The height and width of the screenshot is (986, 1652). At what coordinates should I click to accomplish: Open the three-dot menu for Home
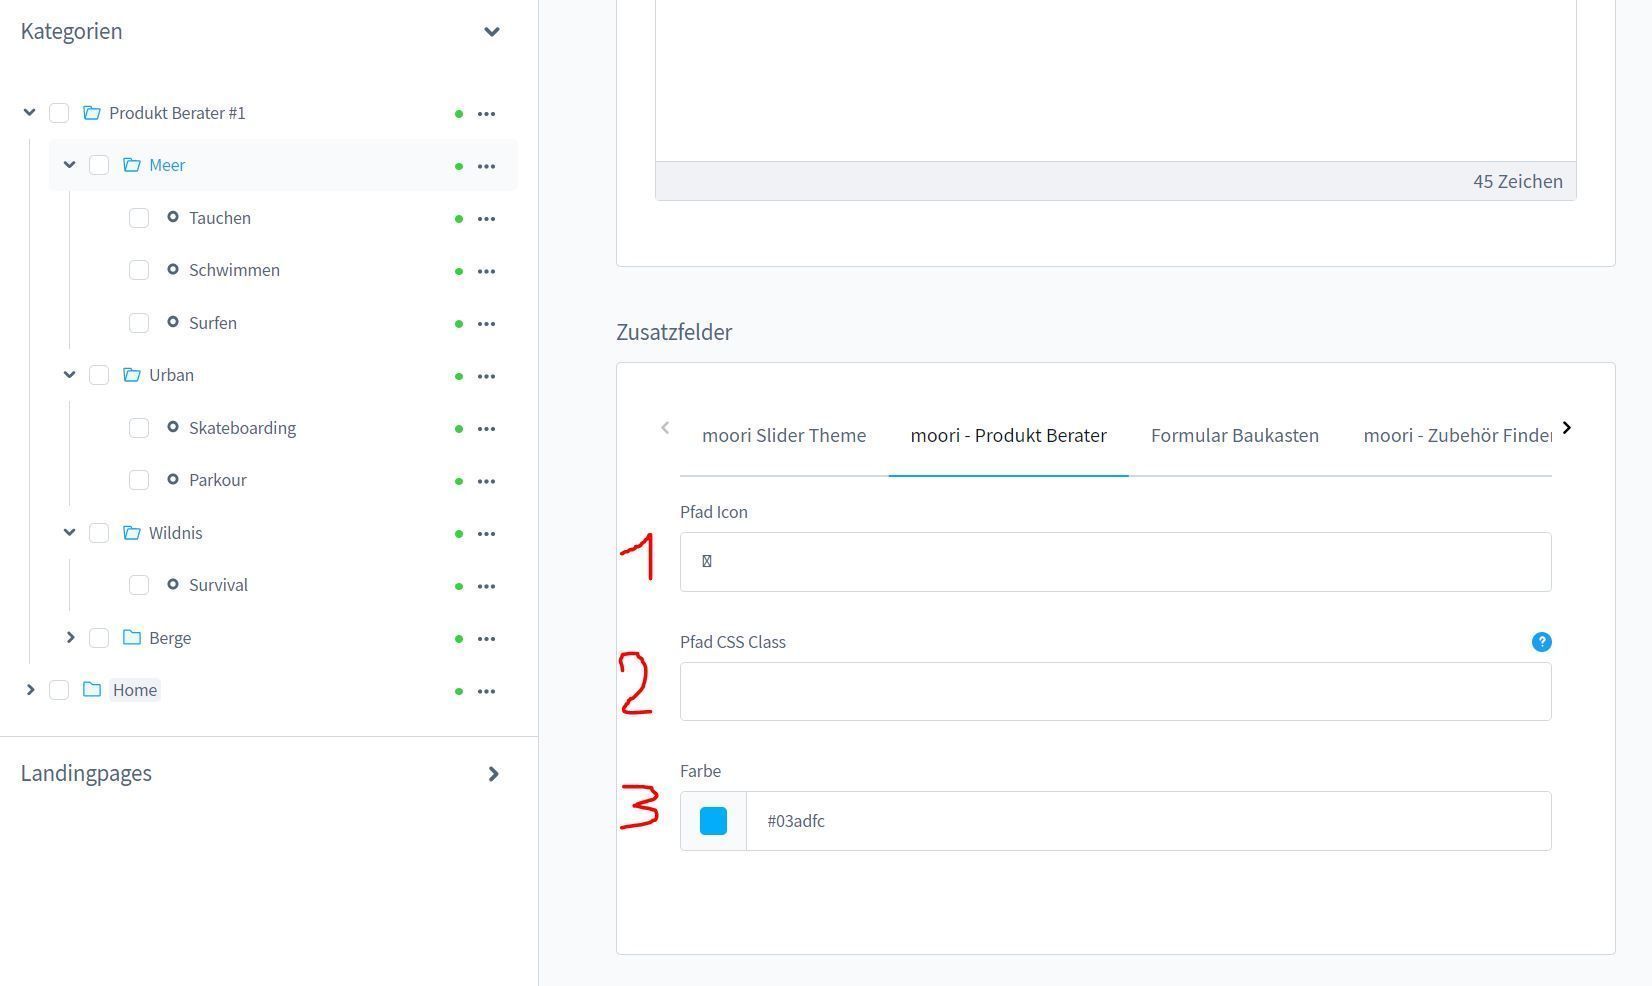coord(486,691)
